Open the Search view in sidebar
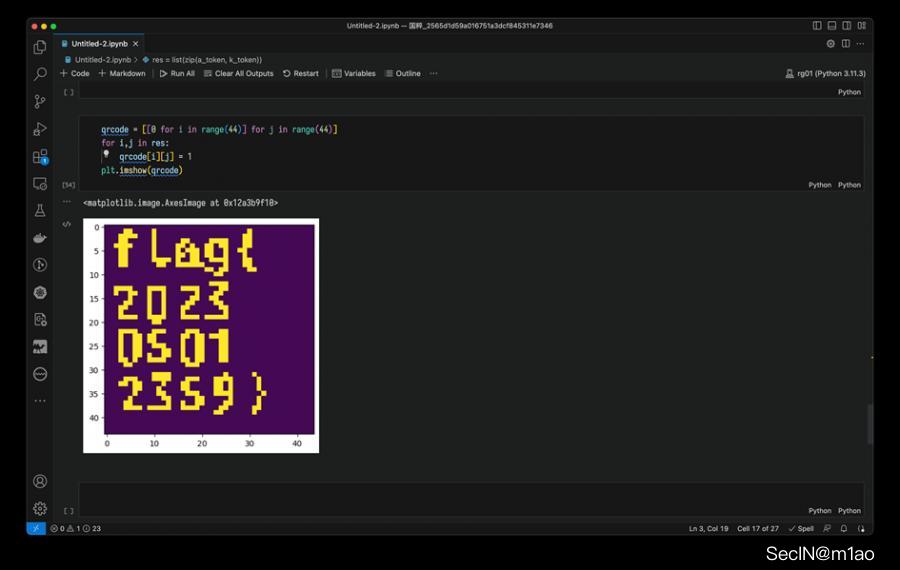 click(x=40, y=74)
